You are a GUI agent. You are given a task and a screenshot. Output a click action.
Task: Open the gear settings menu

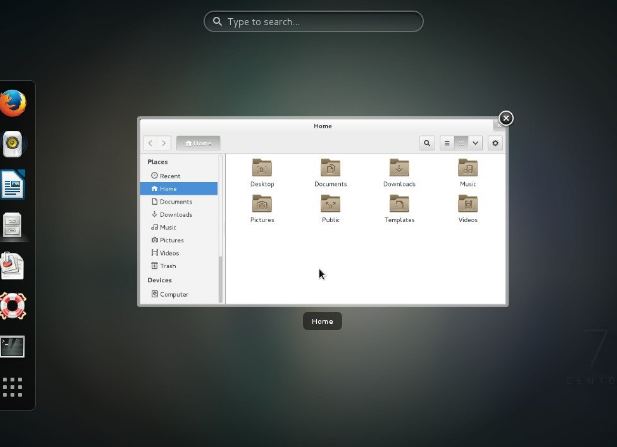pyautogui.click(x=495, y=143)
